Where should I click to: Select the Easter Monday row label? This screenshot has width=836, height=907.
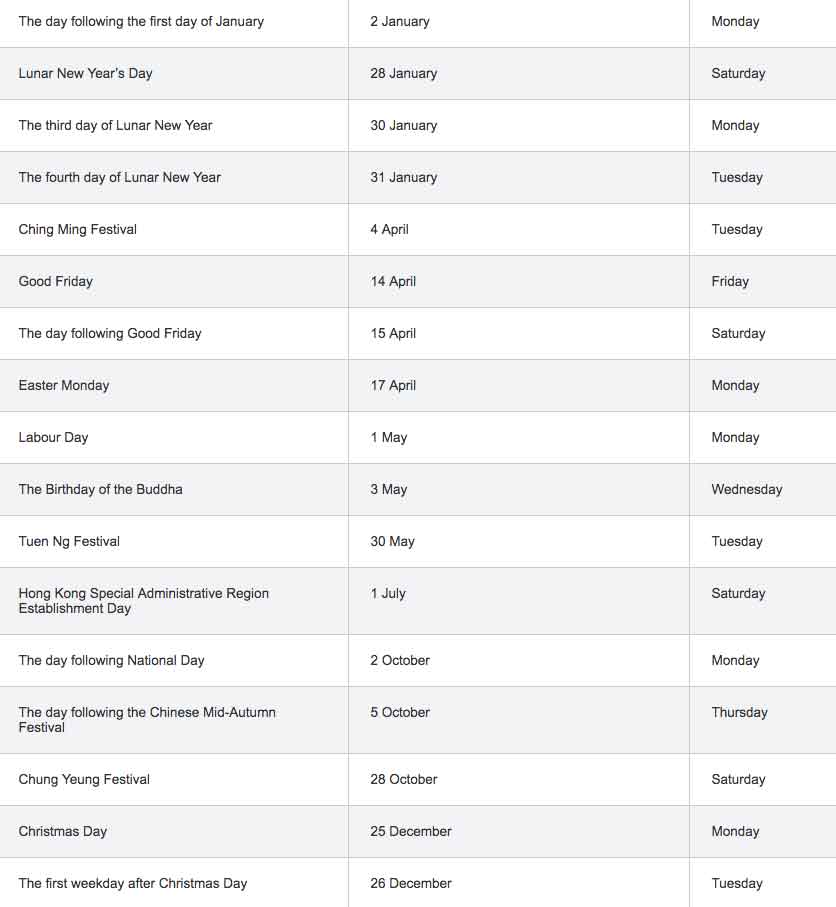pyautogui.click(x=64, y=385)
